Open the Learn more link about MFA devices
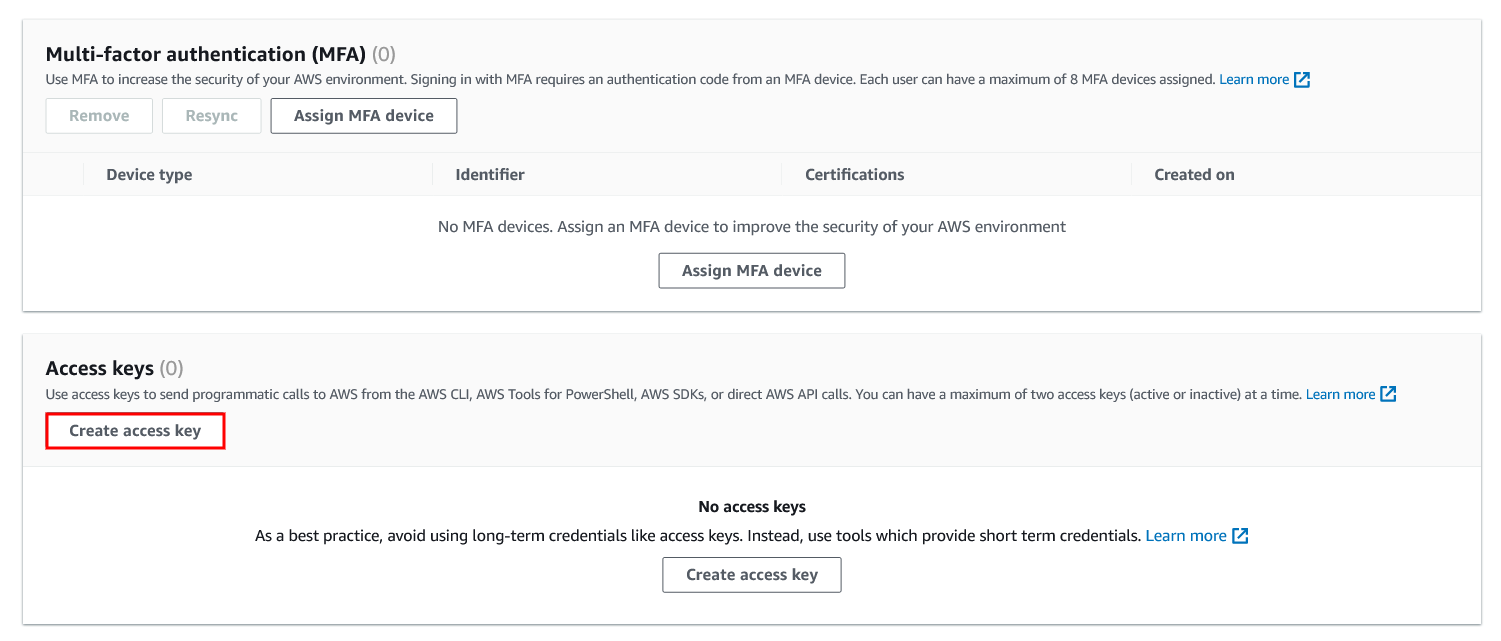This screenshot has width=1501, height=641. (x=1254, y=79)
